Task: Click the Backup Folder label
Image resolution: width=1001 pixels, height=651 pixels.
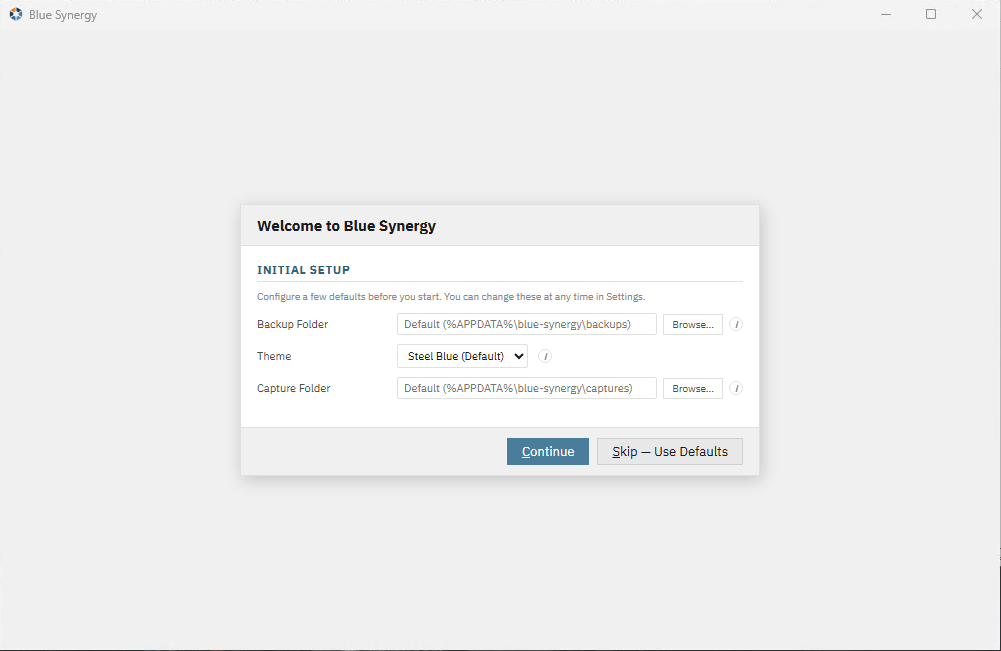Action: click(x=292, y=324)
